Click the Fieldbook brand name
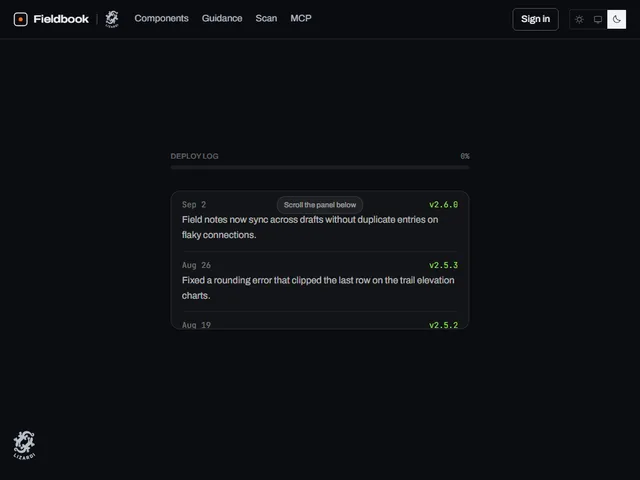 [61, 19]
